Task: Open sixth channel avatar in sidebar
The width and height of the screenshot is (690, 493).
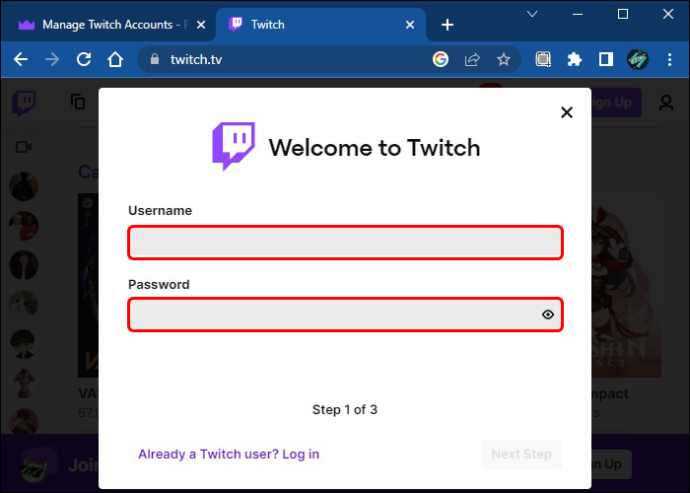Action: 24,383
